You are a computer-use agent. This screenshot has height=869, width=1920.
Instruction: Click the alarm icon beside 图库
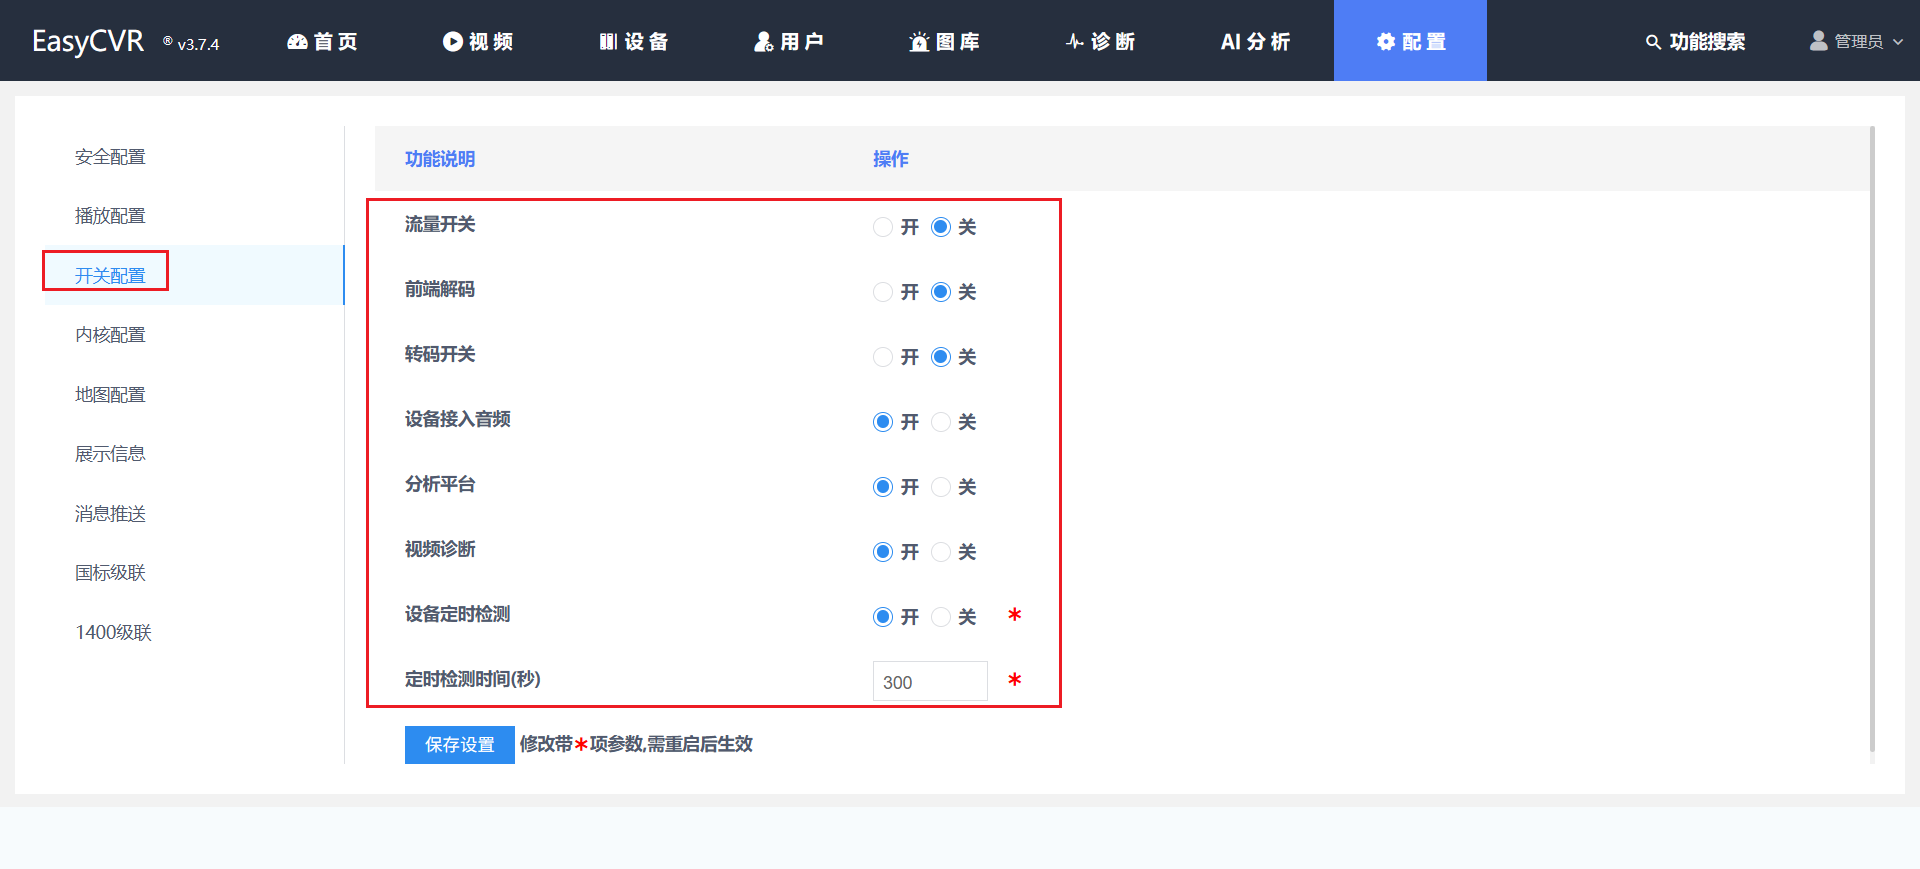pyautogui.click(x=919, y=42)
